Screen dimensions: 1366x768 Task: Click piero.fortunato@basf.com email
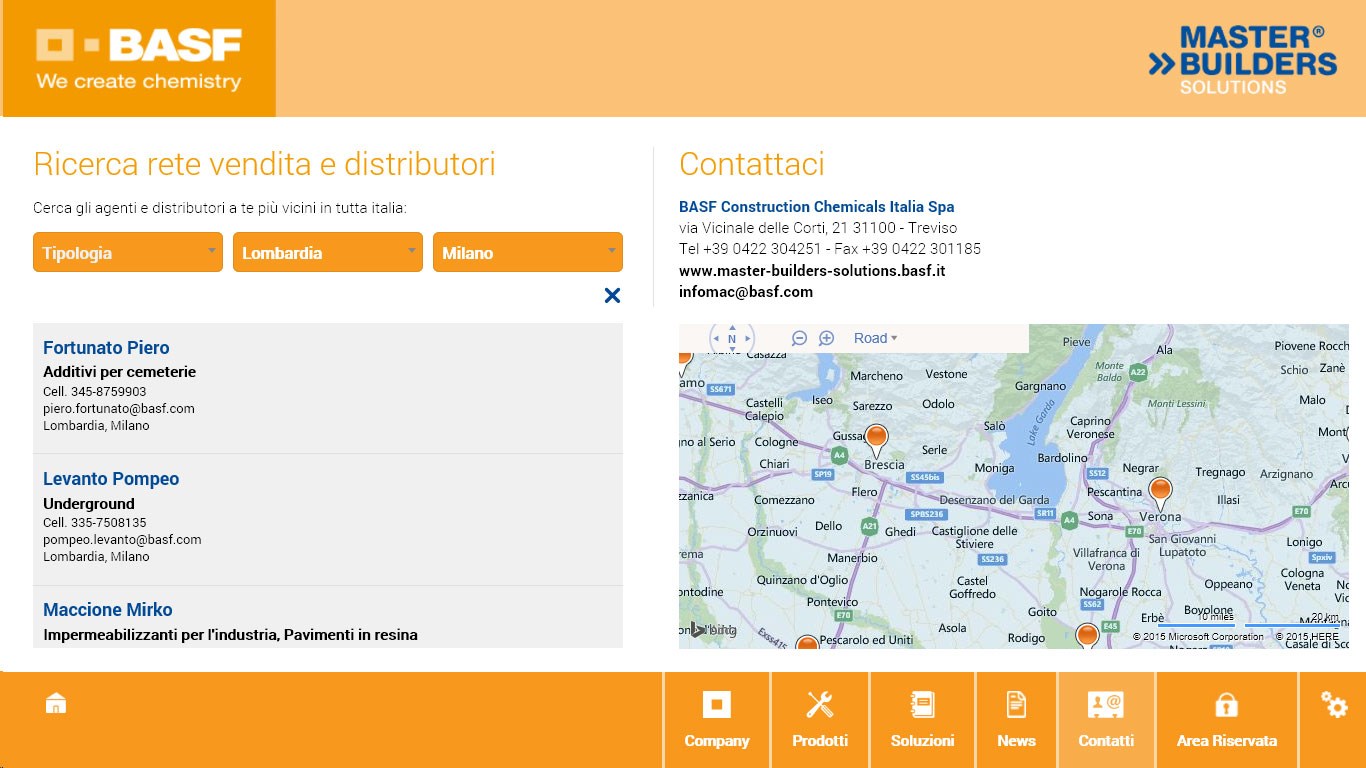(x=119, y=408)
